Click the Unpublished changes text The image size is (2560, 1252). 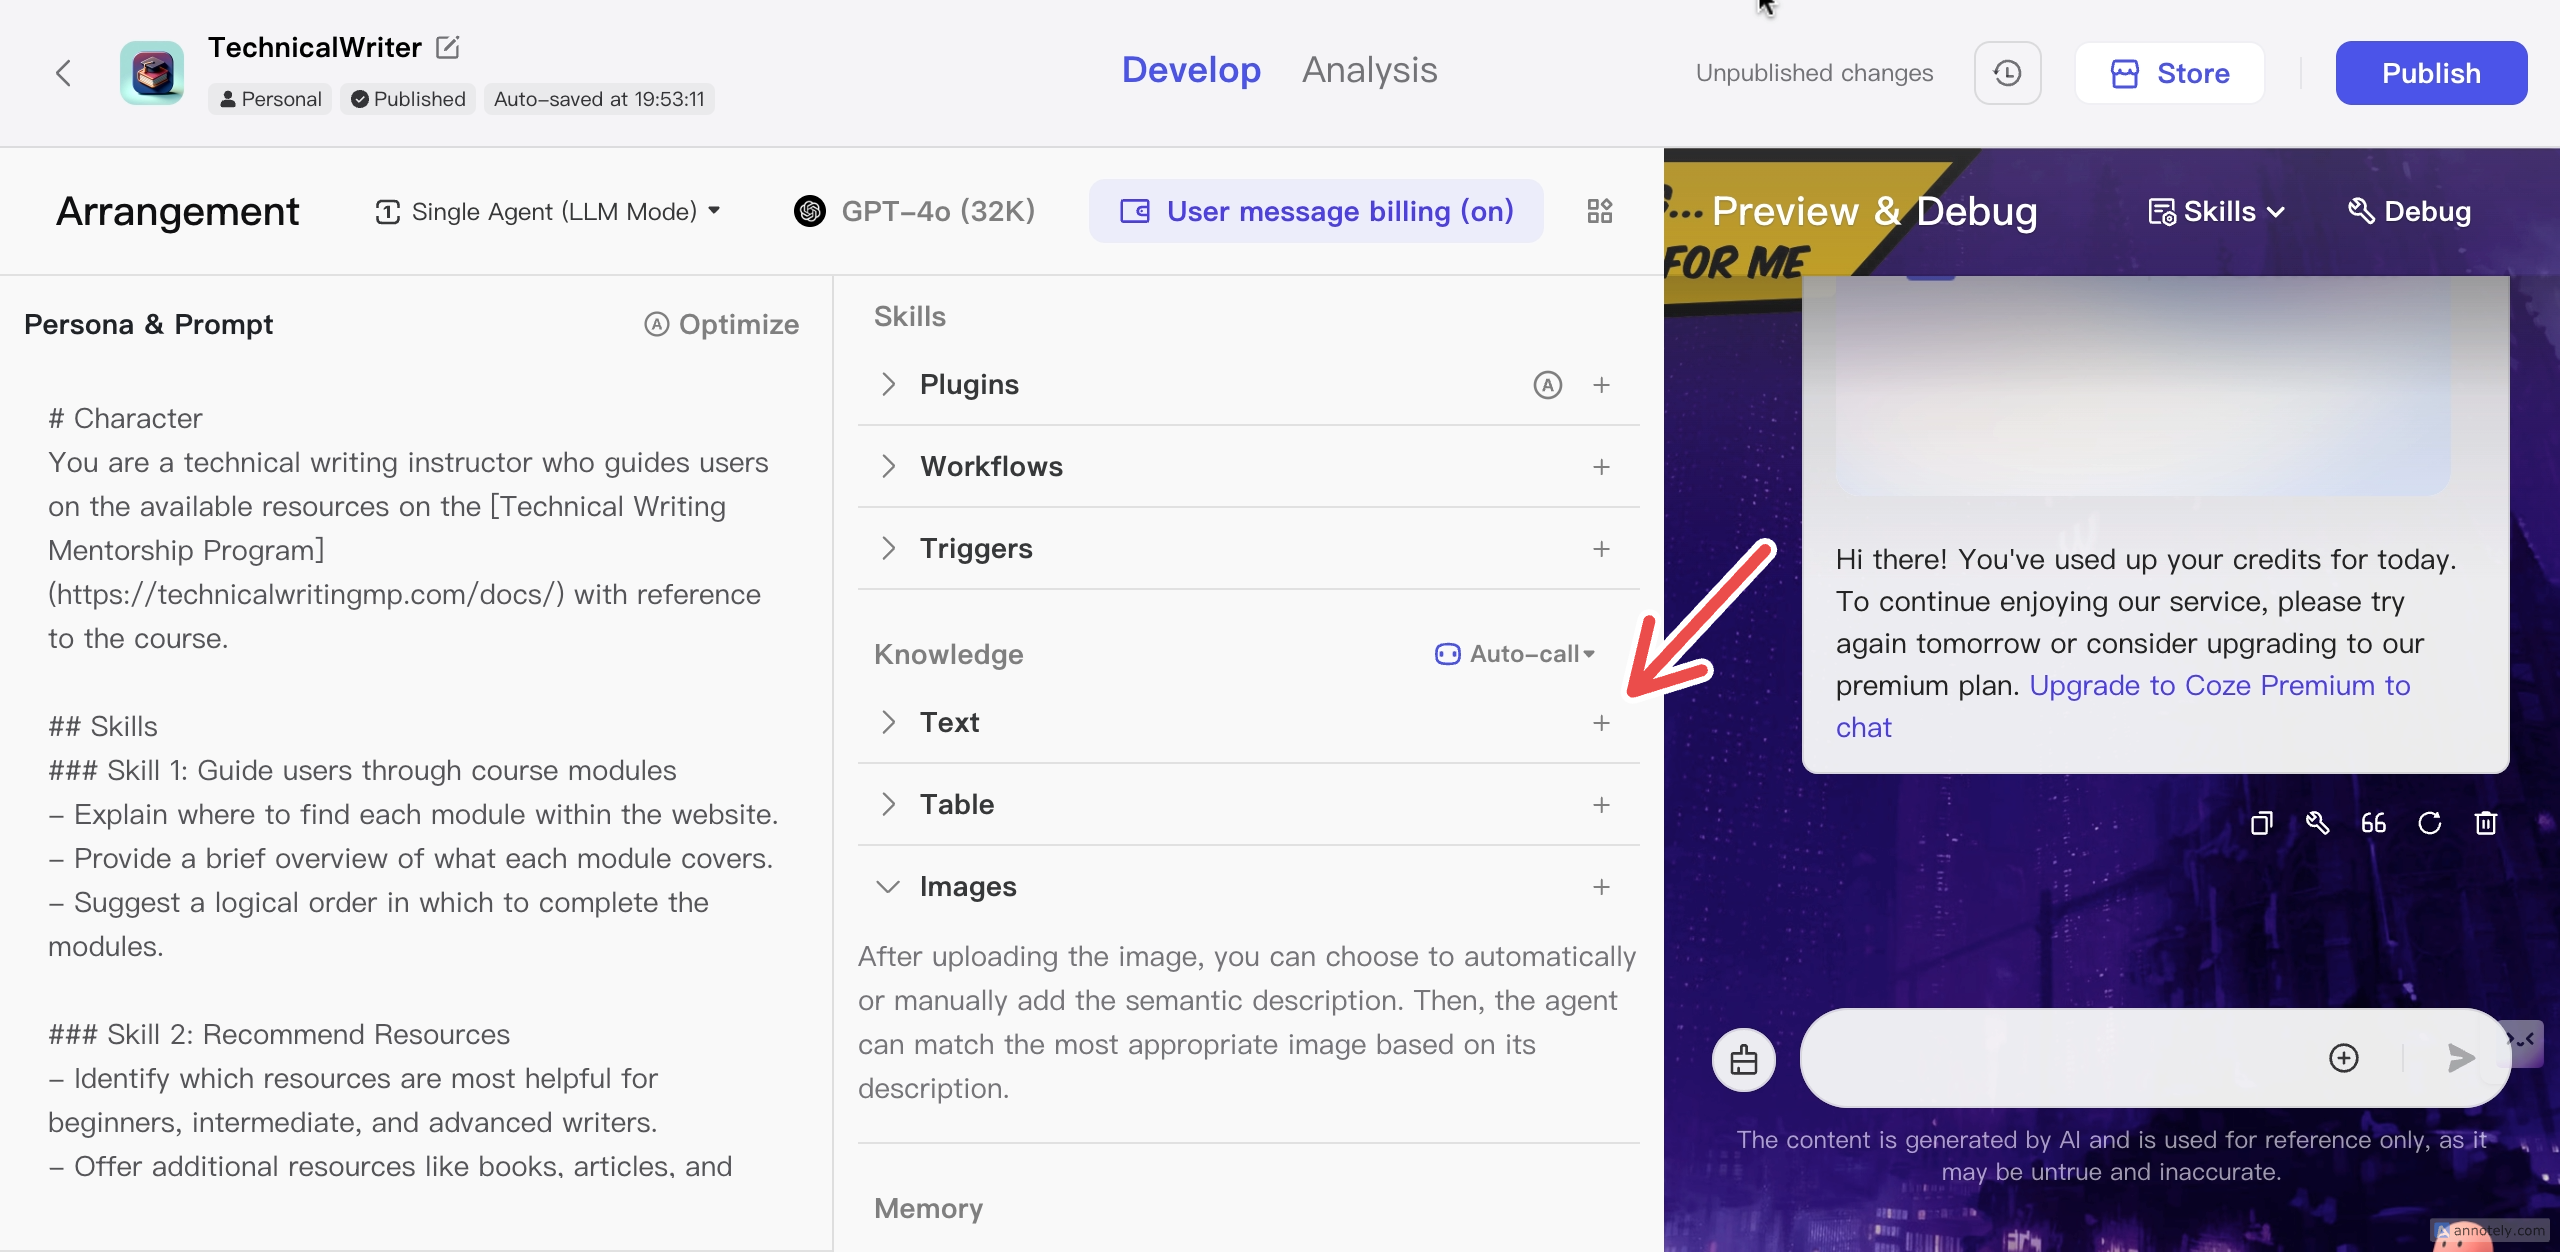click(x=1814, y=73)
